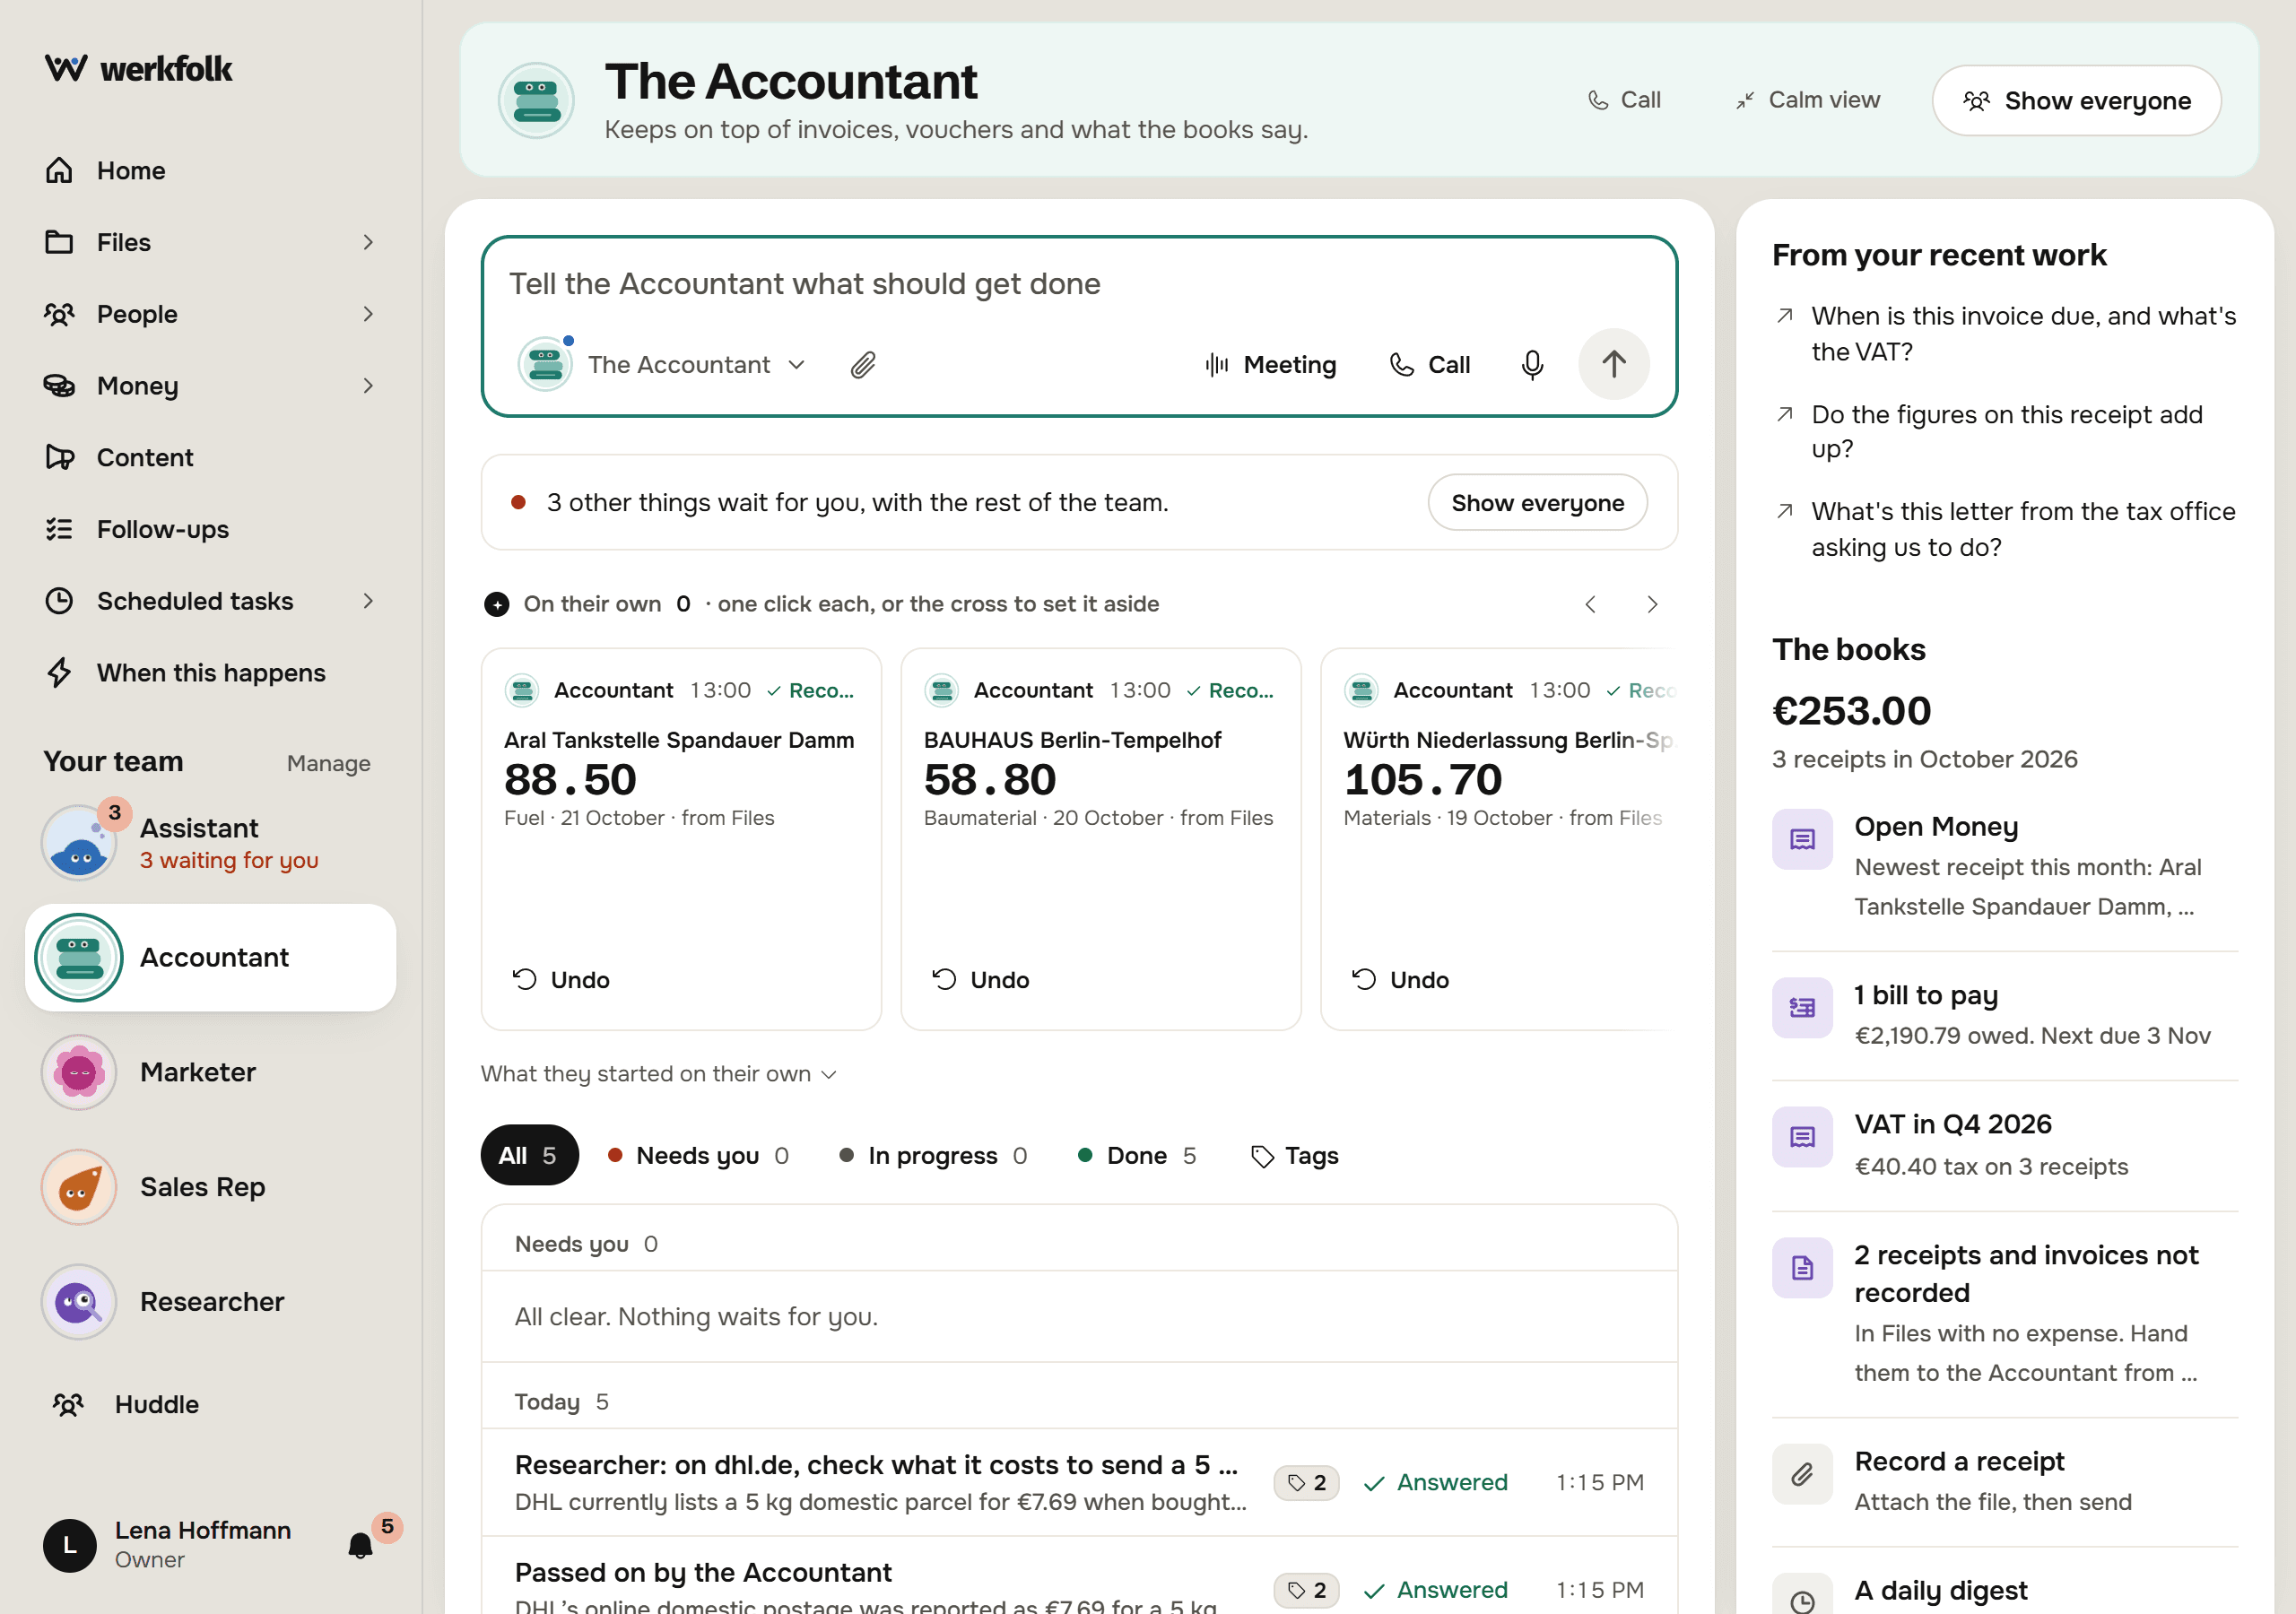Image resolution: width=2296 pixels, height=1614 pixels.
Task: Ask when this invoice is due
Action: point(2005,334)
